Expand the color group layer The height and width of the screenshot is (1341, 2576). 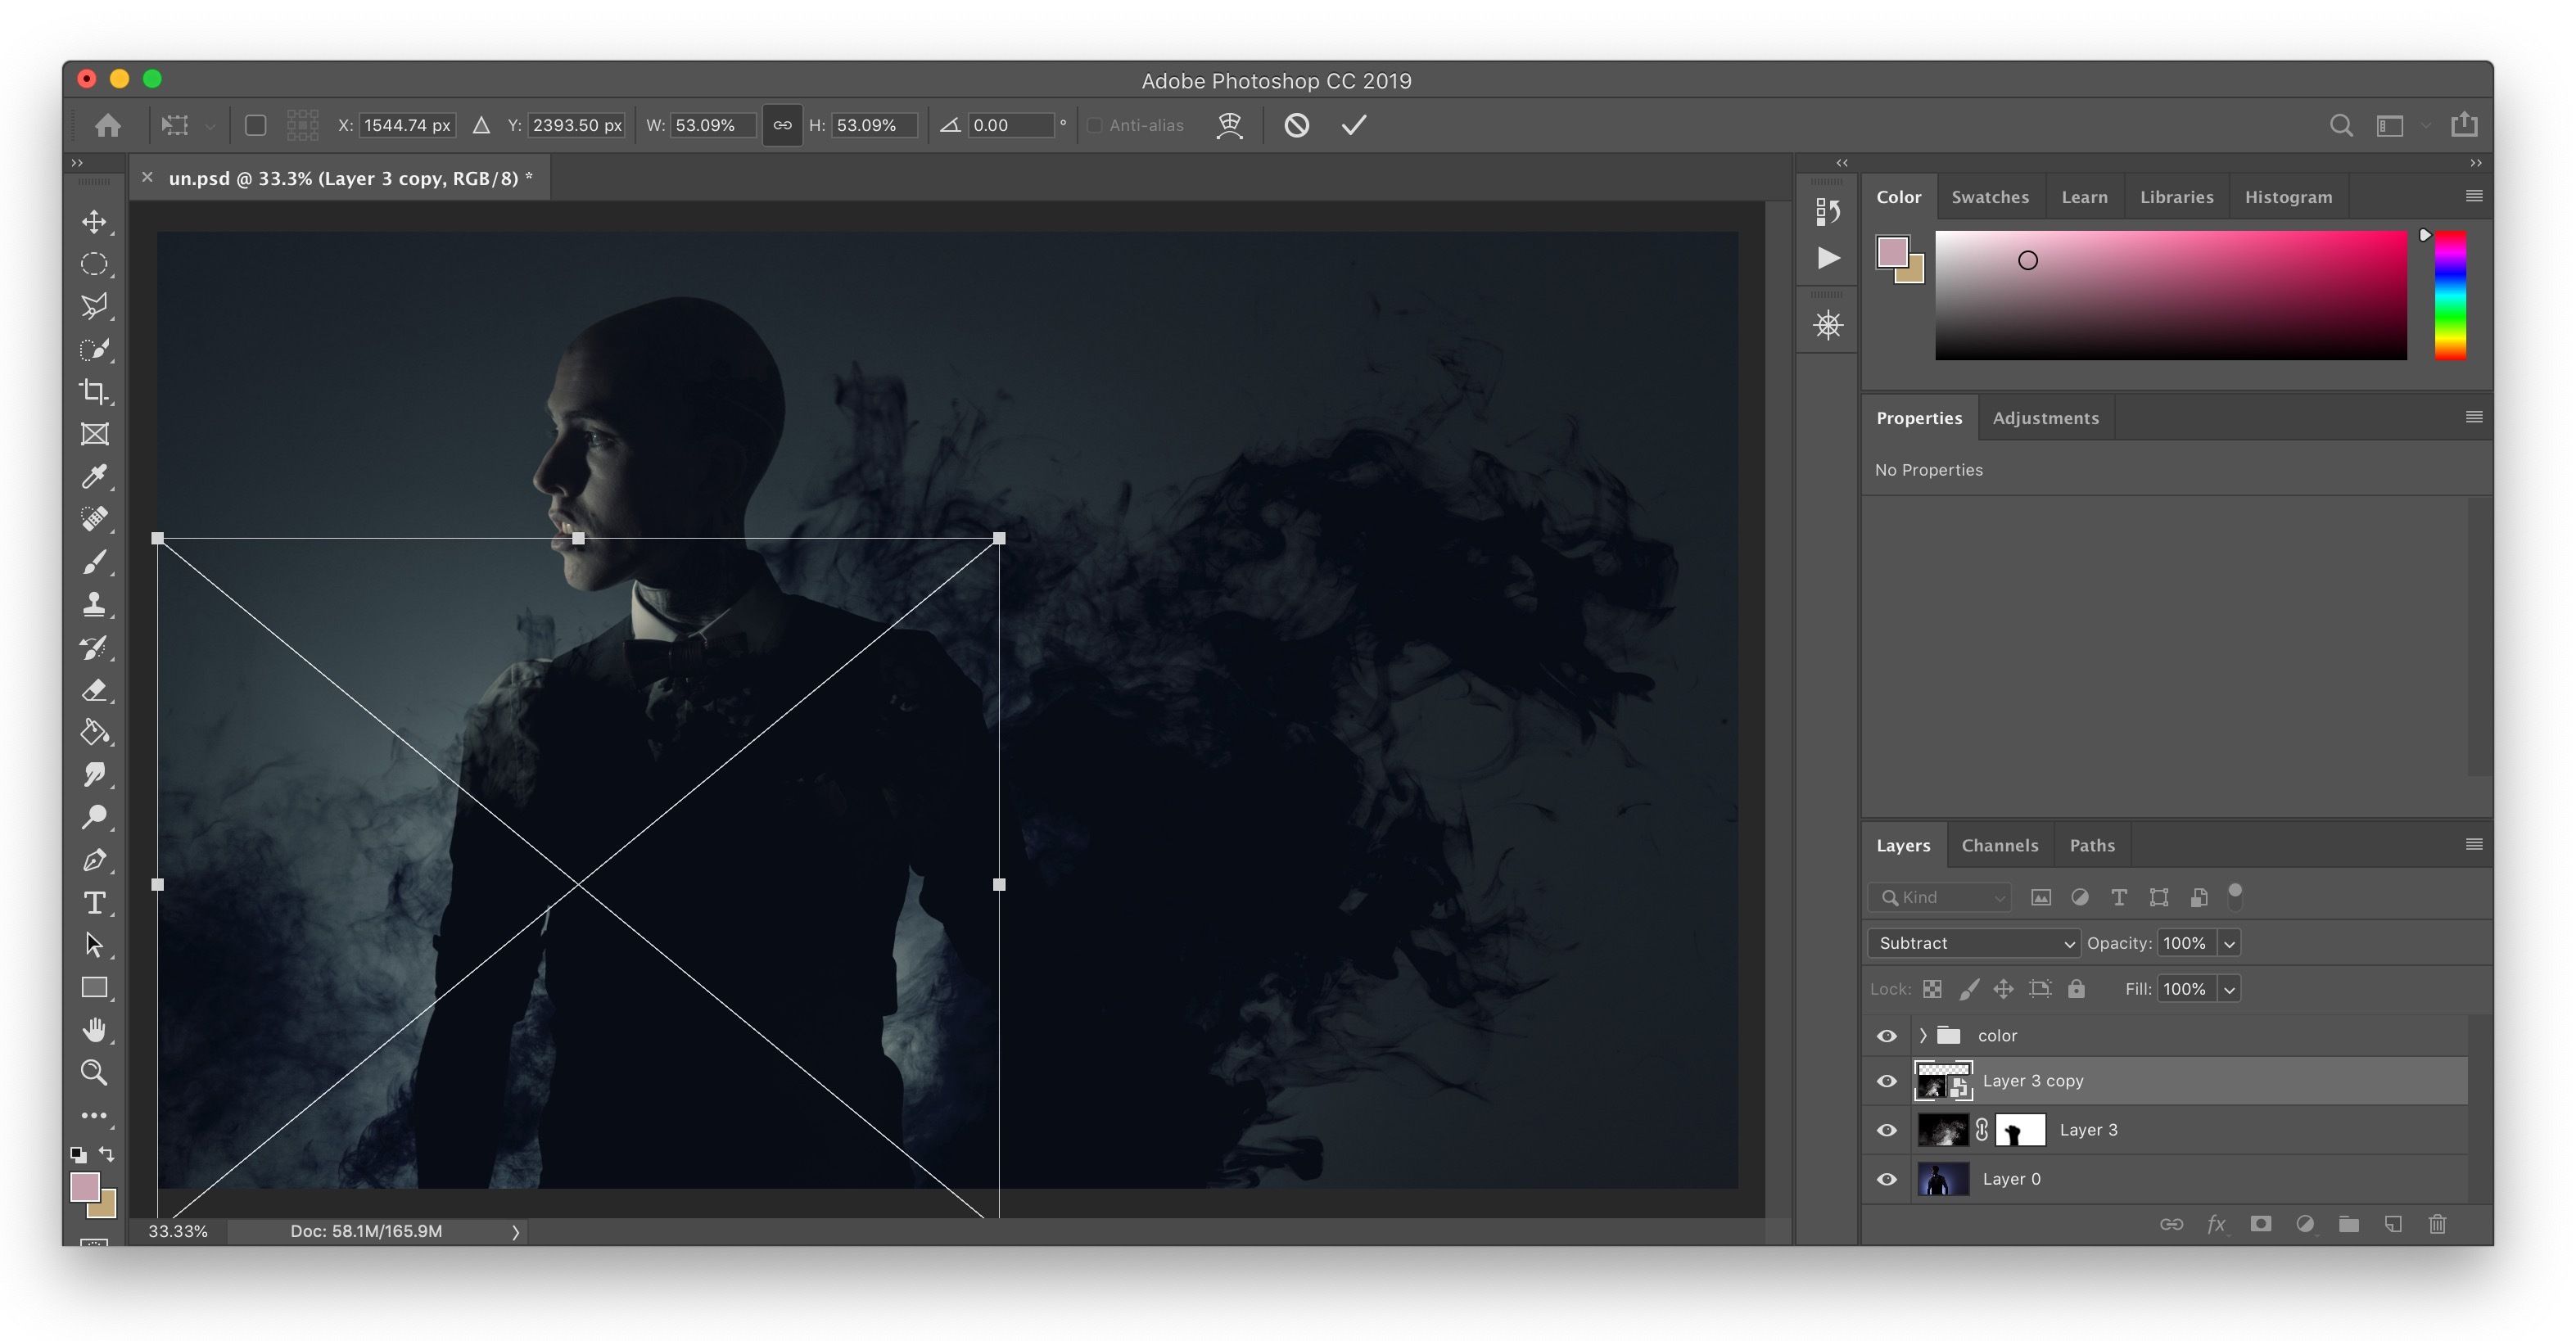pyautogui.click(x=1920, y=1034)
